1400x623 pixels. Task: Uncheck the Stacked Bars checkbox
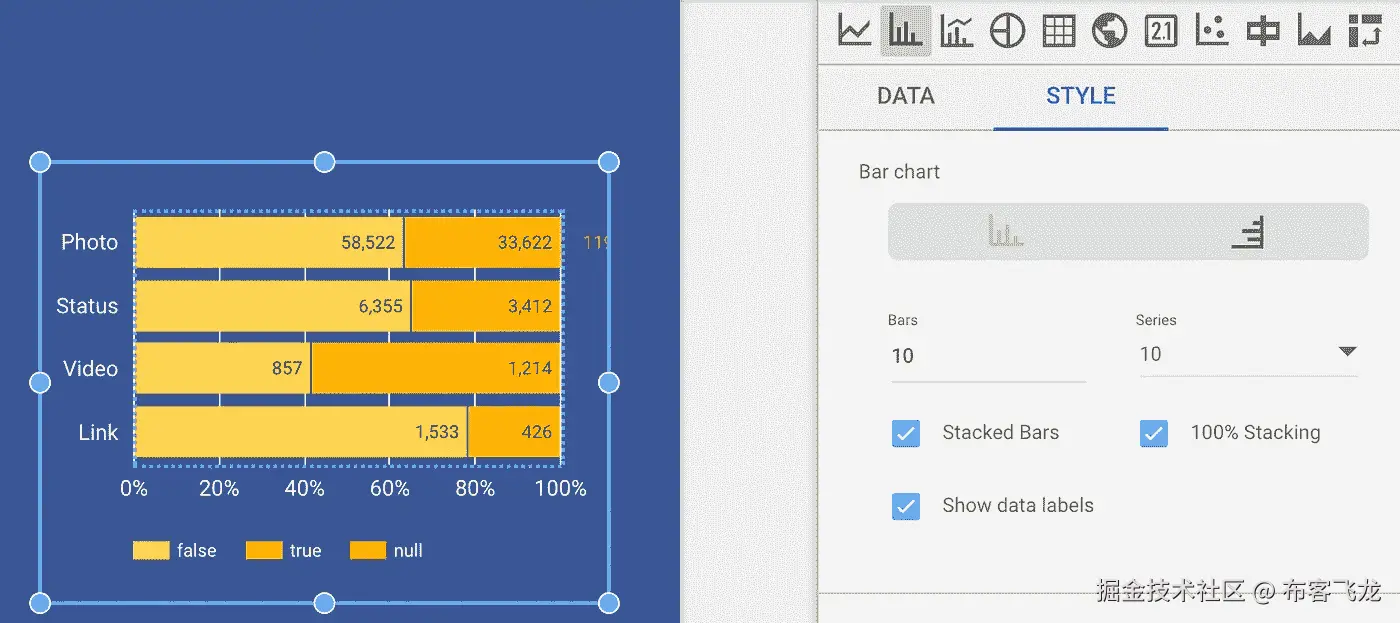pyautogui.click(x=906, y=433)
